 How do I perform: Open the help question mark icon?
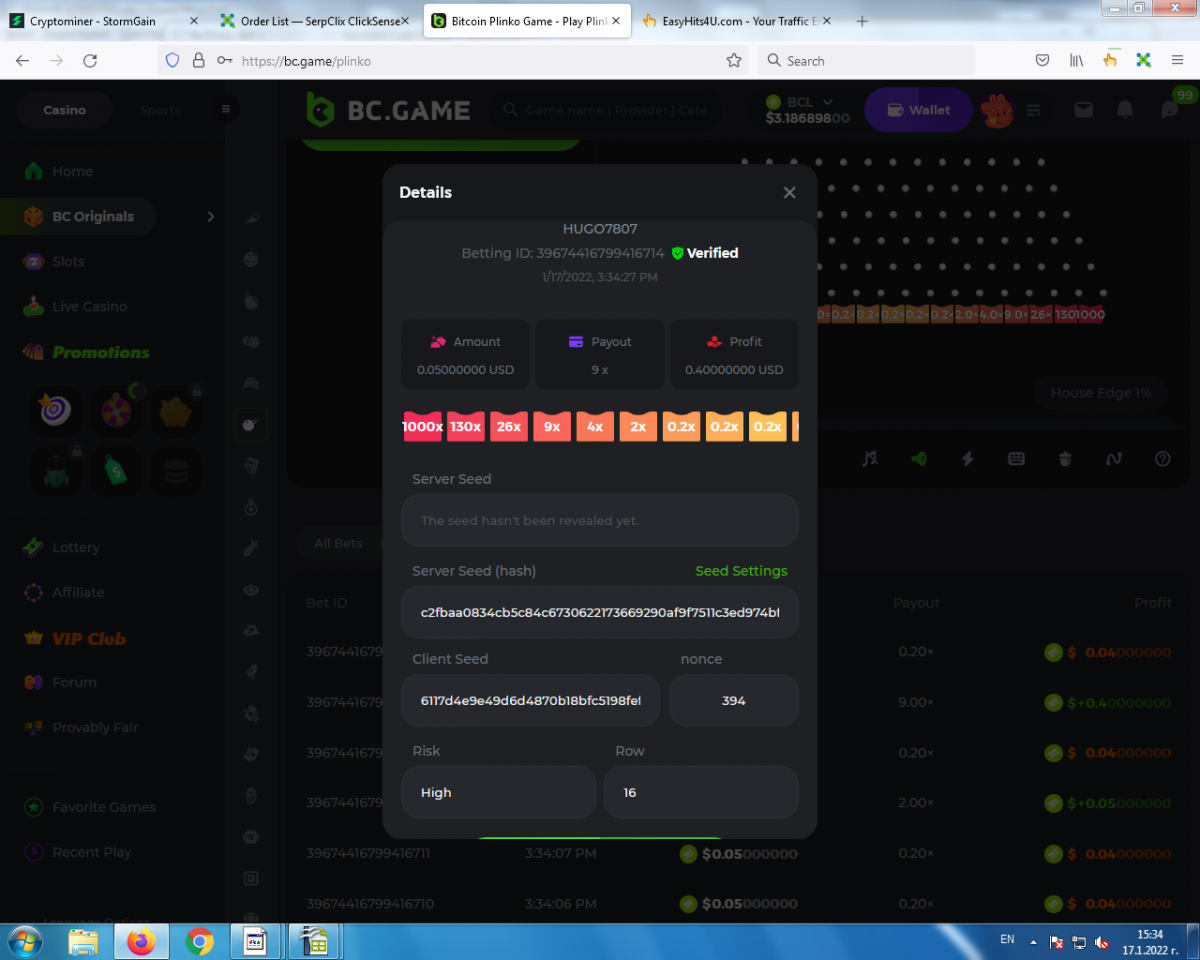coord(1162,458)
